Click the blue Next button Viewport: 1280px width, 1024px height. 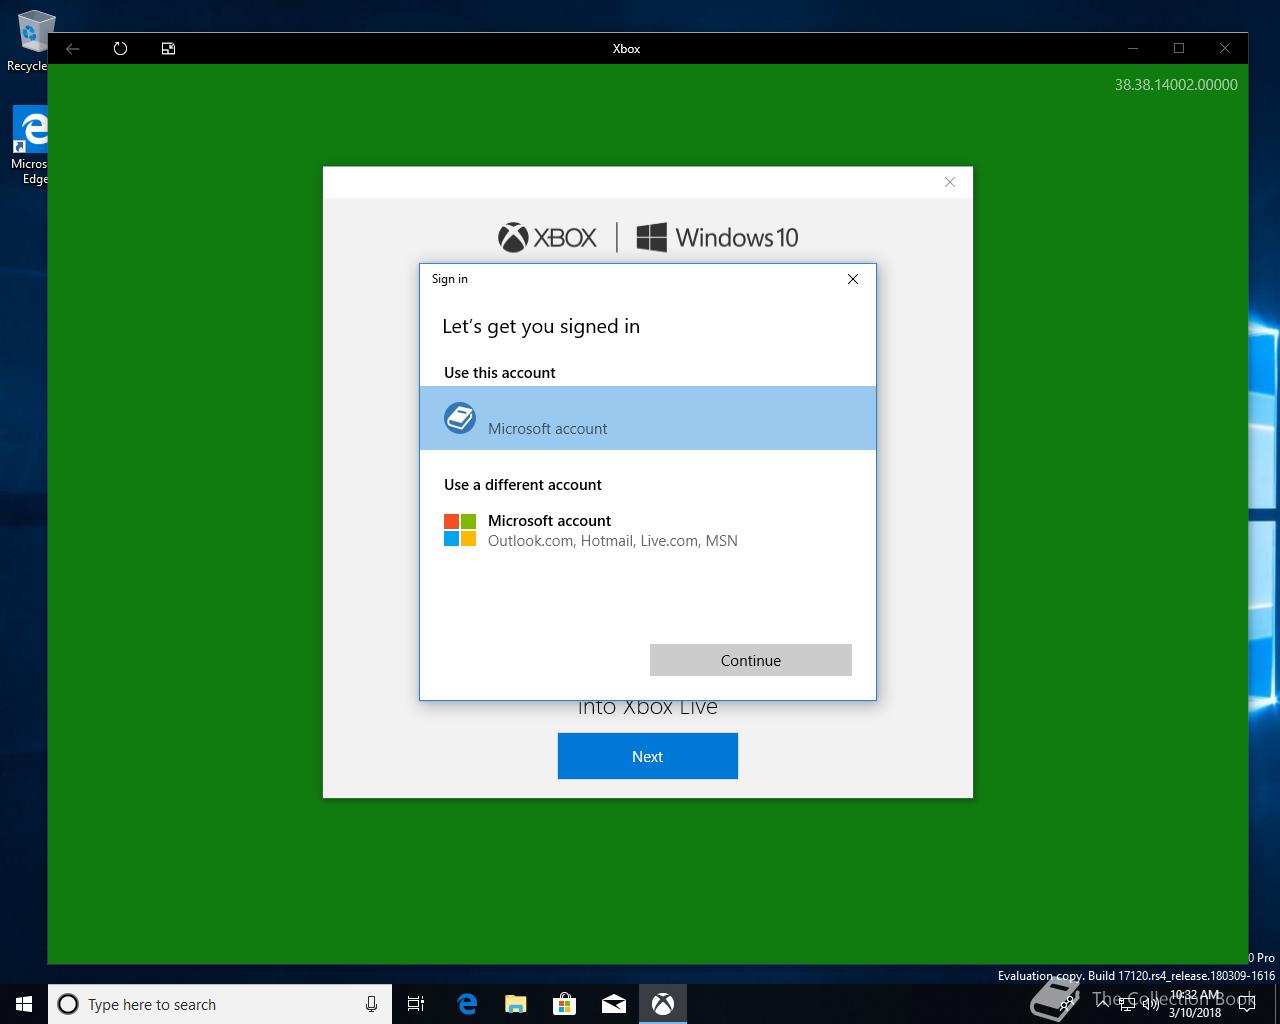pos(648,756)
